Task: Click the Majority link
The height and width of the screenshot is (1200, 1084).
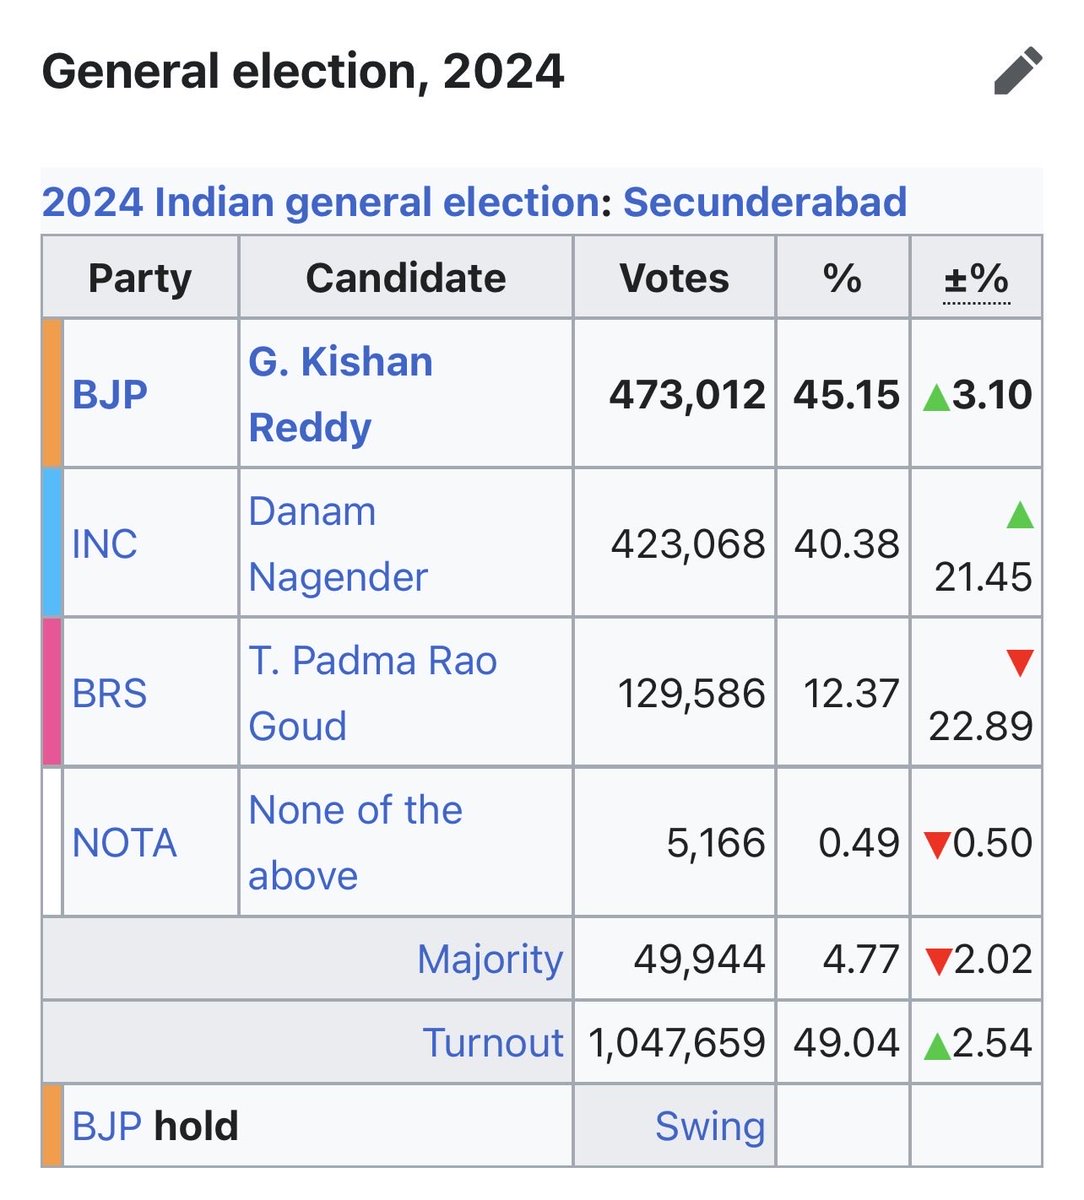Action: (490, 959)
